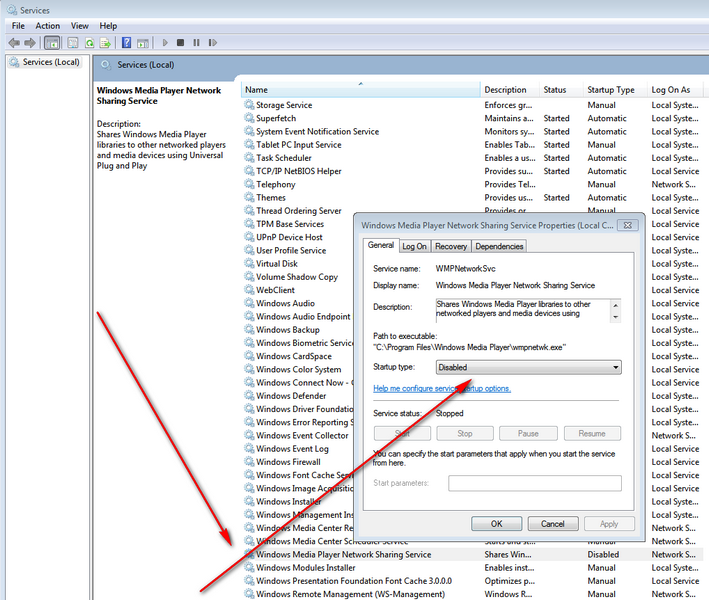Image resolution: width=709 pixels, height=600 pixels.
Task: Click the gear icon beside Windows Defender
Action: (249, 396)
